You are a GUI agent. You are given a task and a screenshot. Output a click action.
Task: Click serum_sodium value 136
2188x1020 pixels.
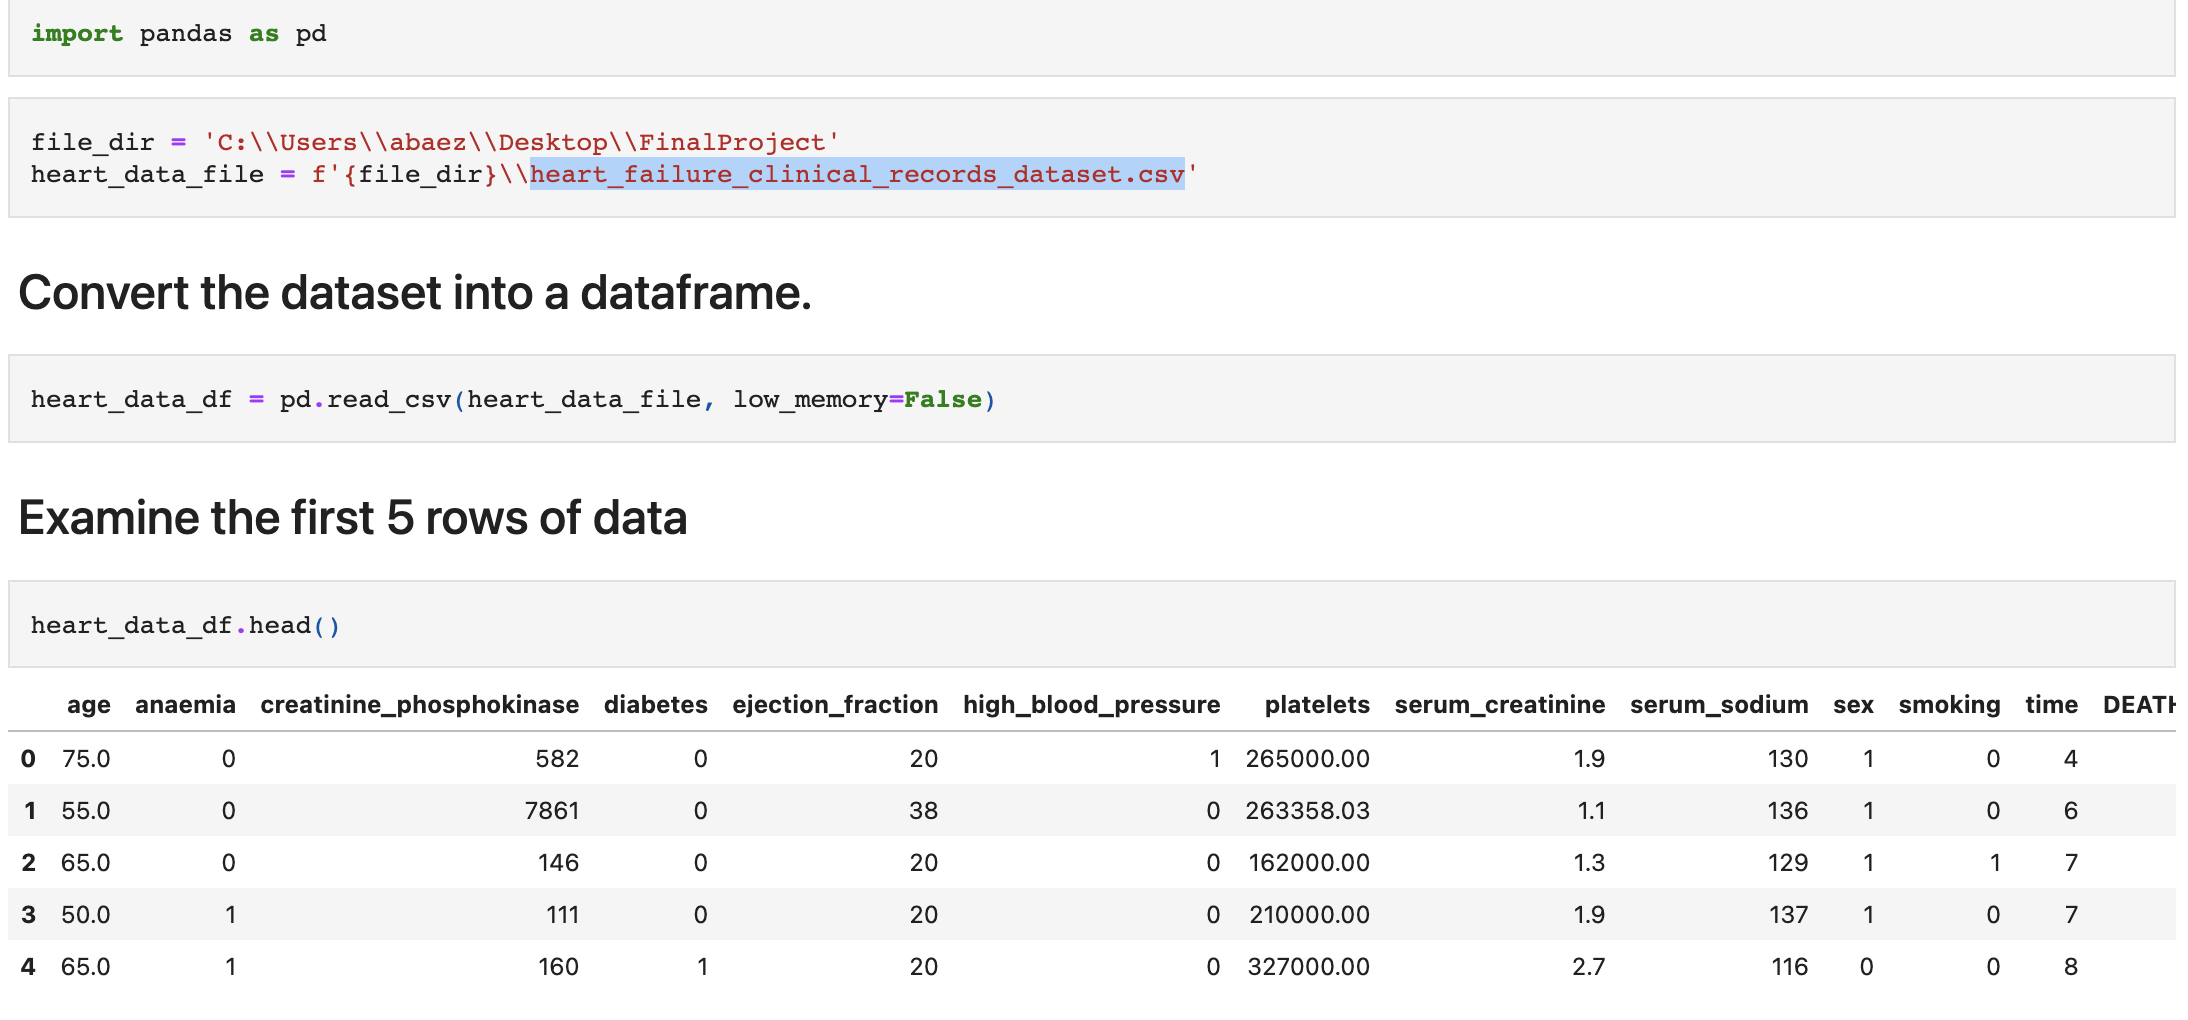tap(1788, 811)
